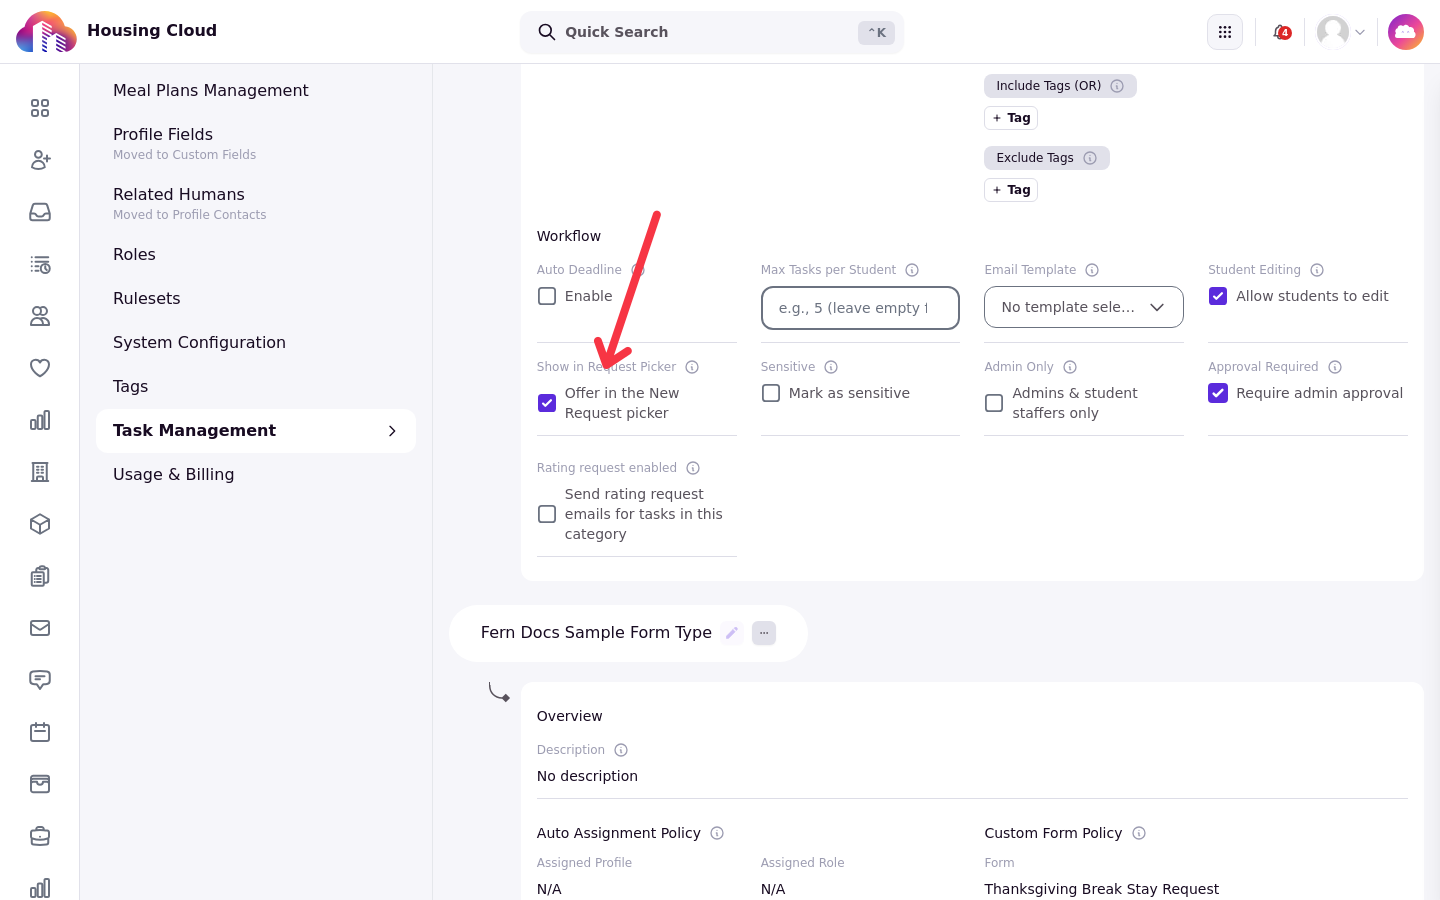The image size is (1440, 900).
Task: Open the mail envelope sidebar icon
Action: tap(40, 628)
